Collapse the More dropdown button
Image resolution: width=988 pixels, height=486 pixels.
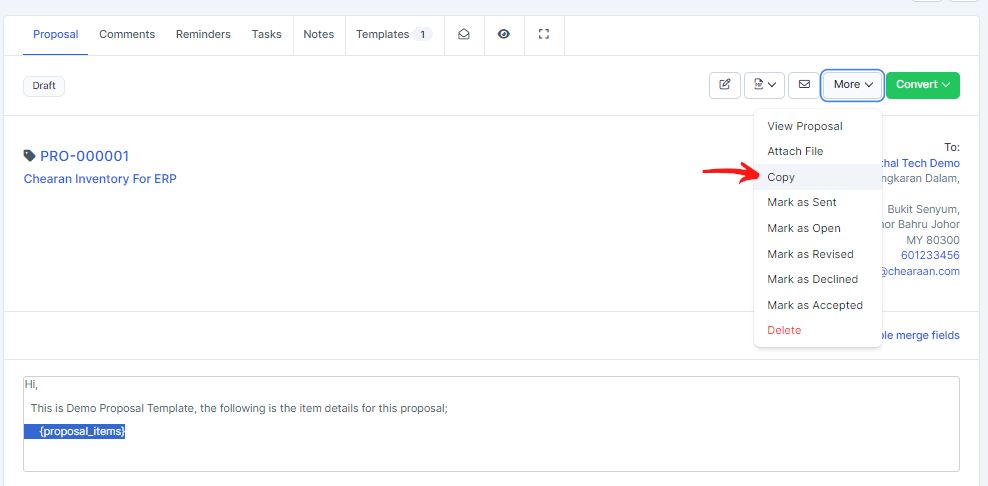tap(853, 85)
